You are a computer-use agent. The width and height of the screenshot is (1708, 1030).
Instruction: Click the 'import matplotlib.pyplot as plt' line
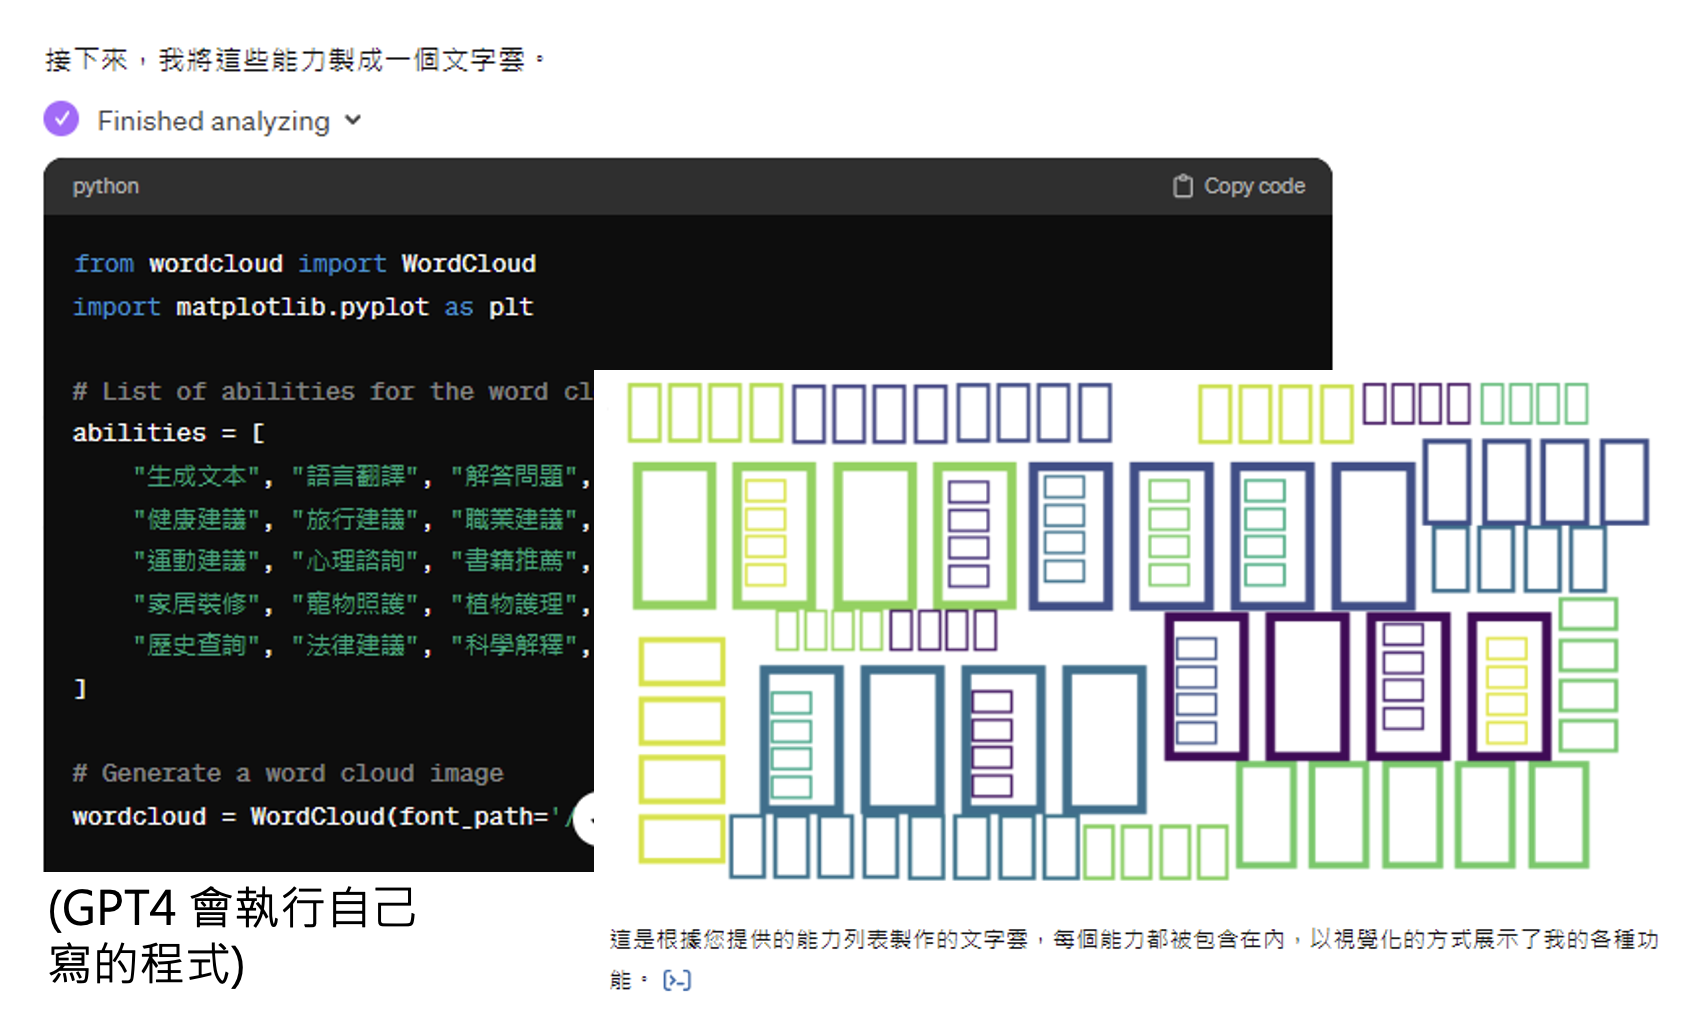pyautogui.click(x=303, y=307)
